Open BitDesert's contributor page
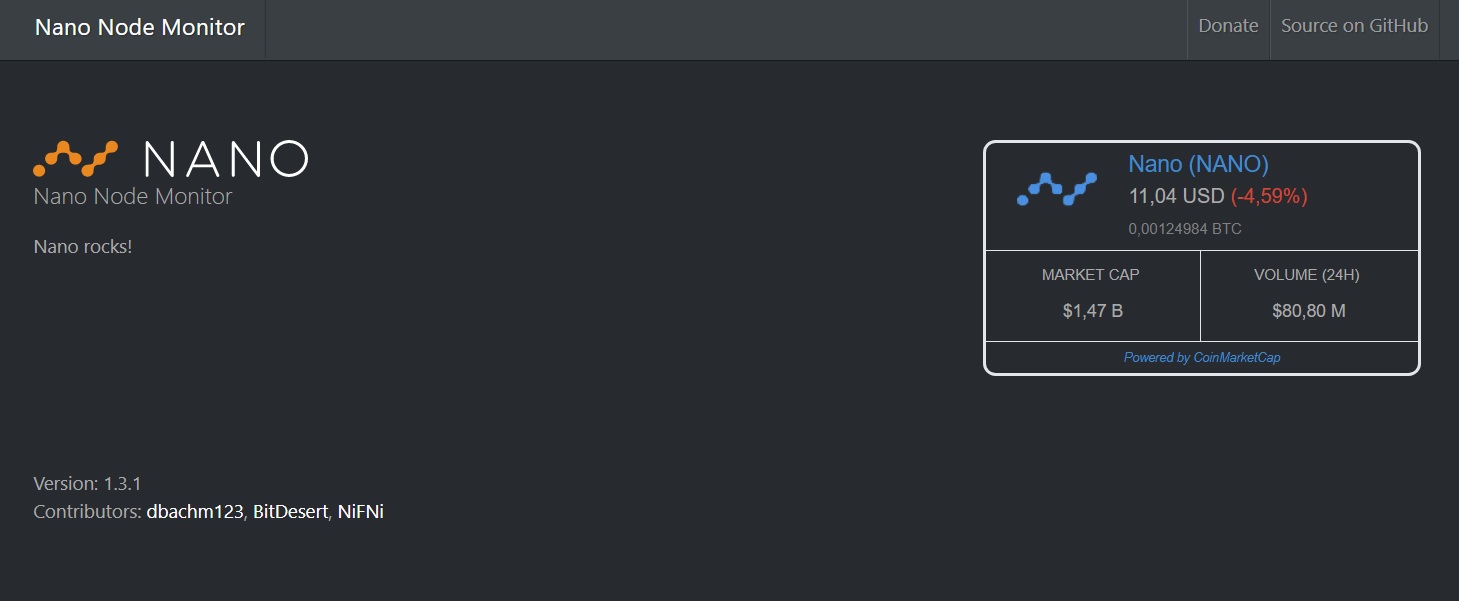This screenshot has height=601, width=1459. pyautogui.click(x=288, y=511)
